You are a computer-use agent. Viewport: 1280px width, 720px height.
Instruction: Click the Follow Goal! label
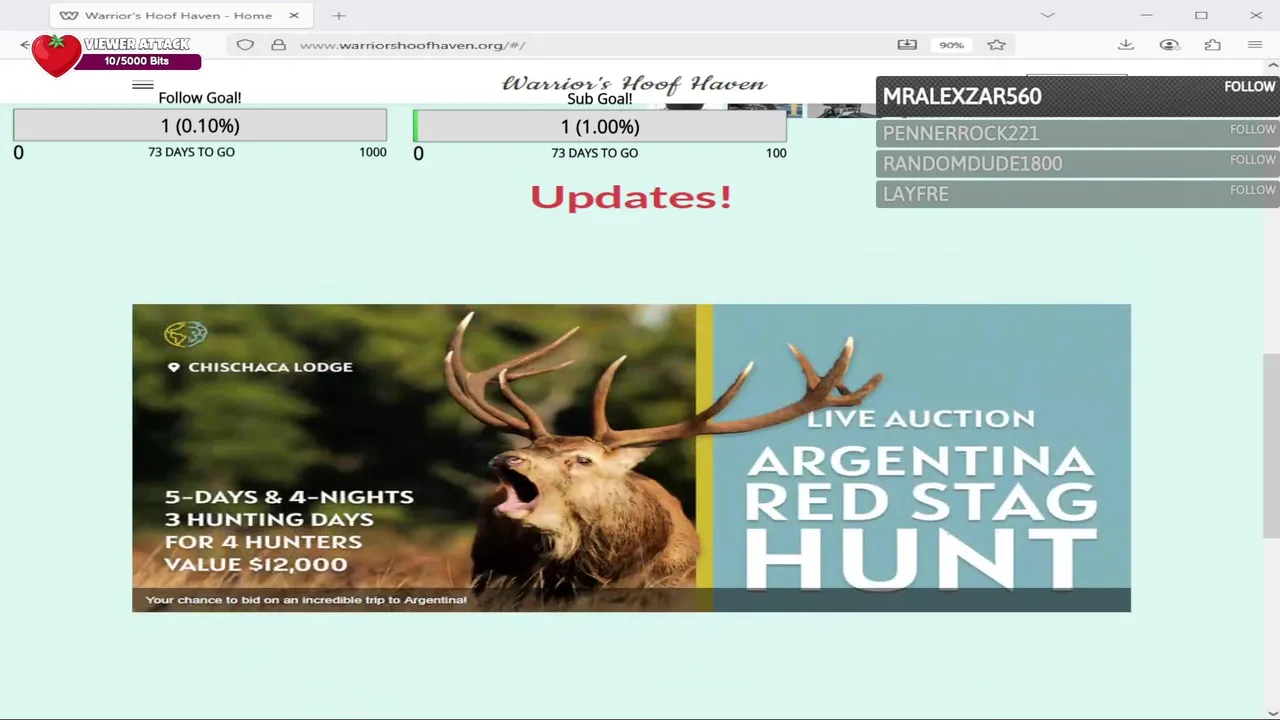(200, 98)
